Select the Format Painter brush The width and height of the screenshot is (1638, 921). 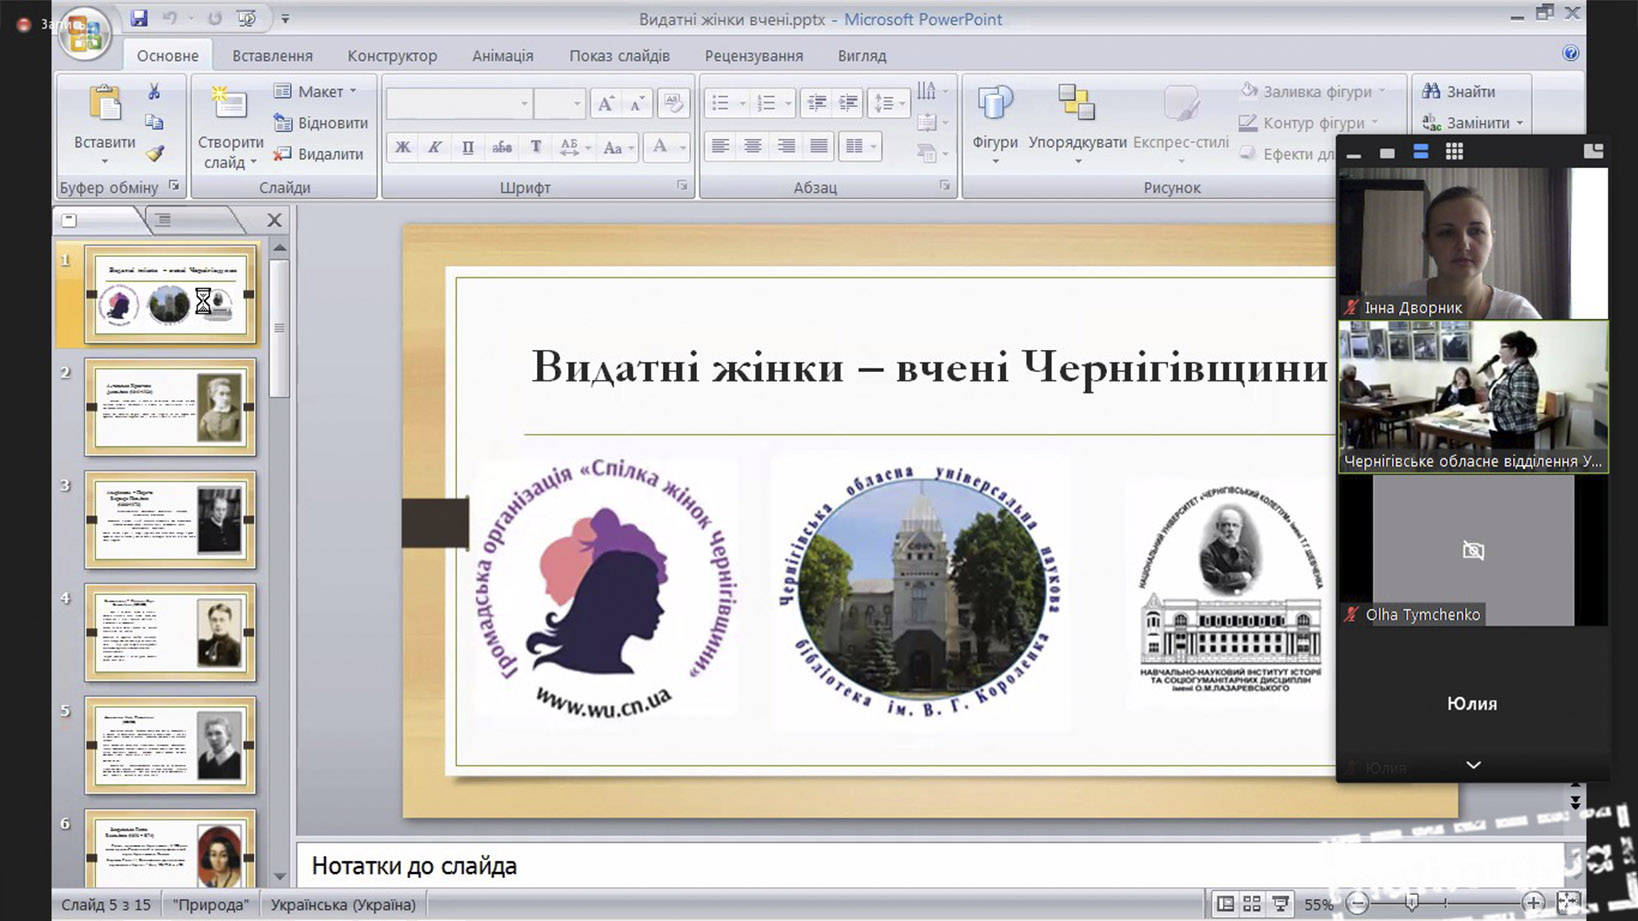click(x=153, y=153)
